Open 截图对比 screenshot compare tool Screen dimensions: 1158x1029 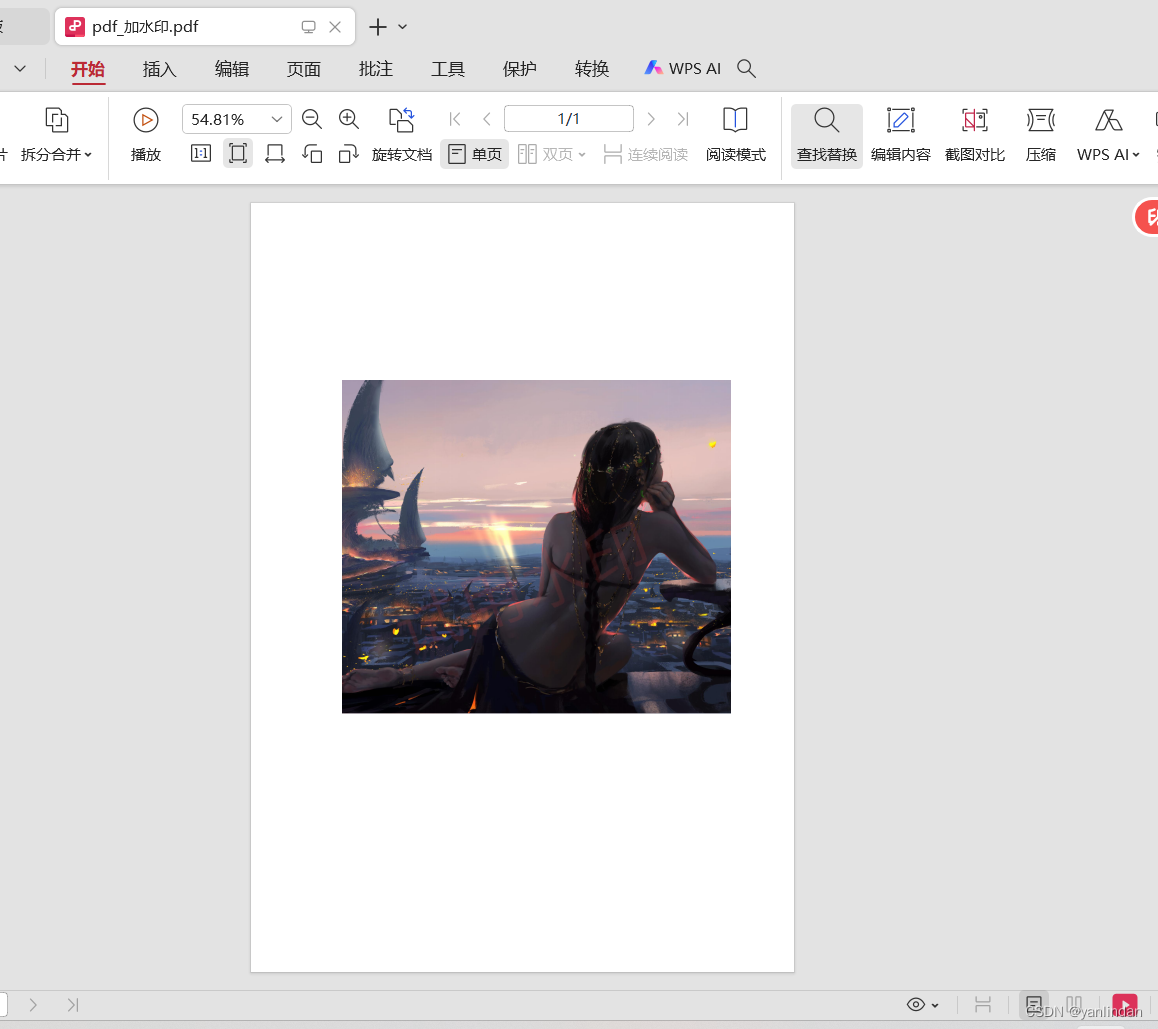(x=975, y=135)
